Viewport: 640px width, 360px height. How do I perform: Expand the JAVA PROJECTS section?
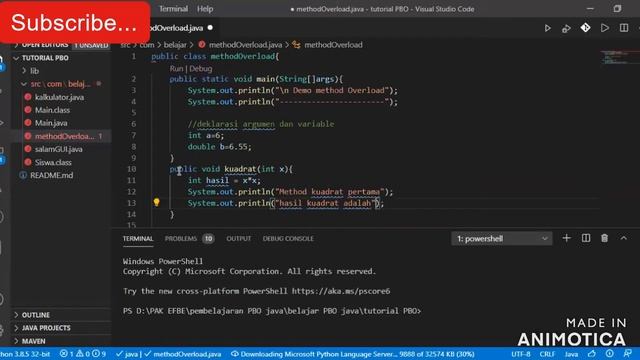[61, 328]
